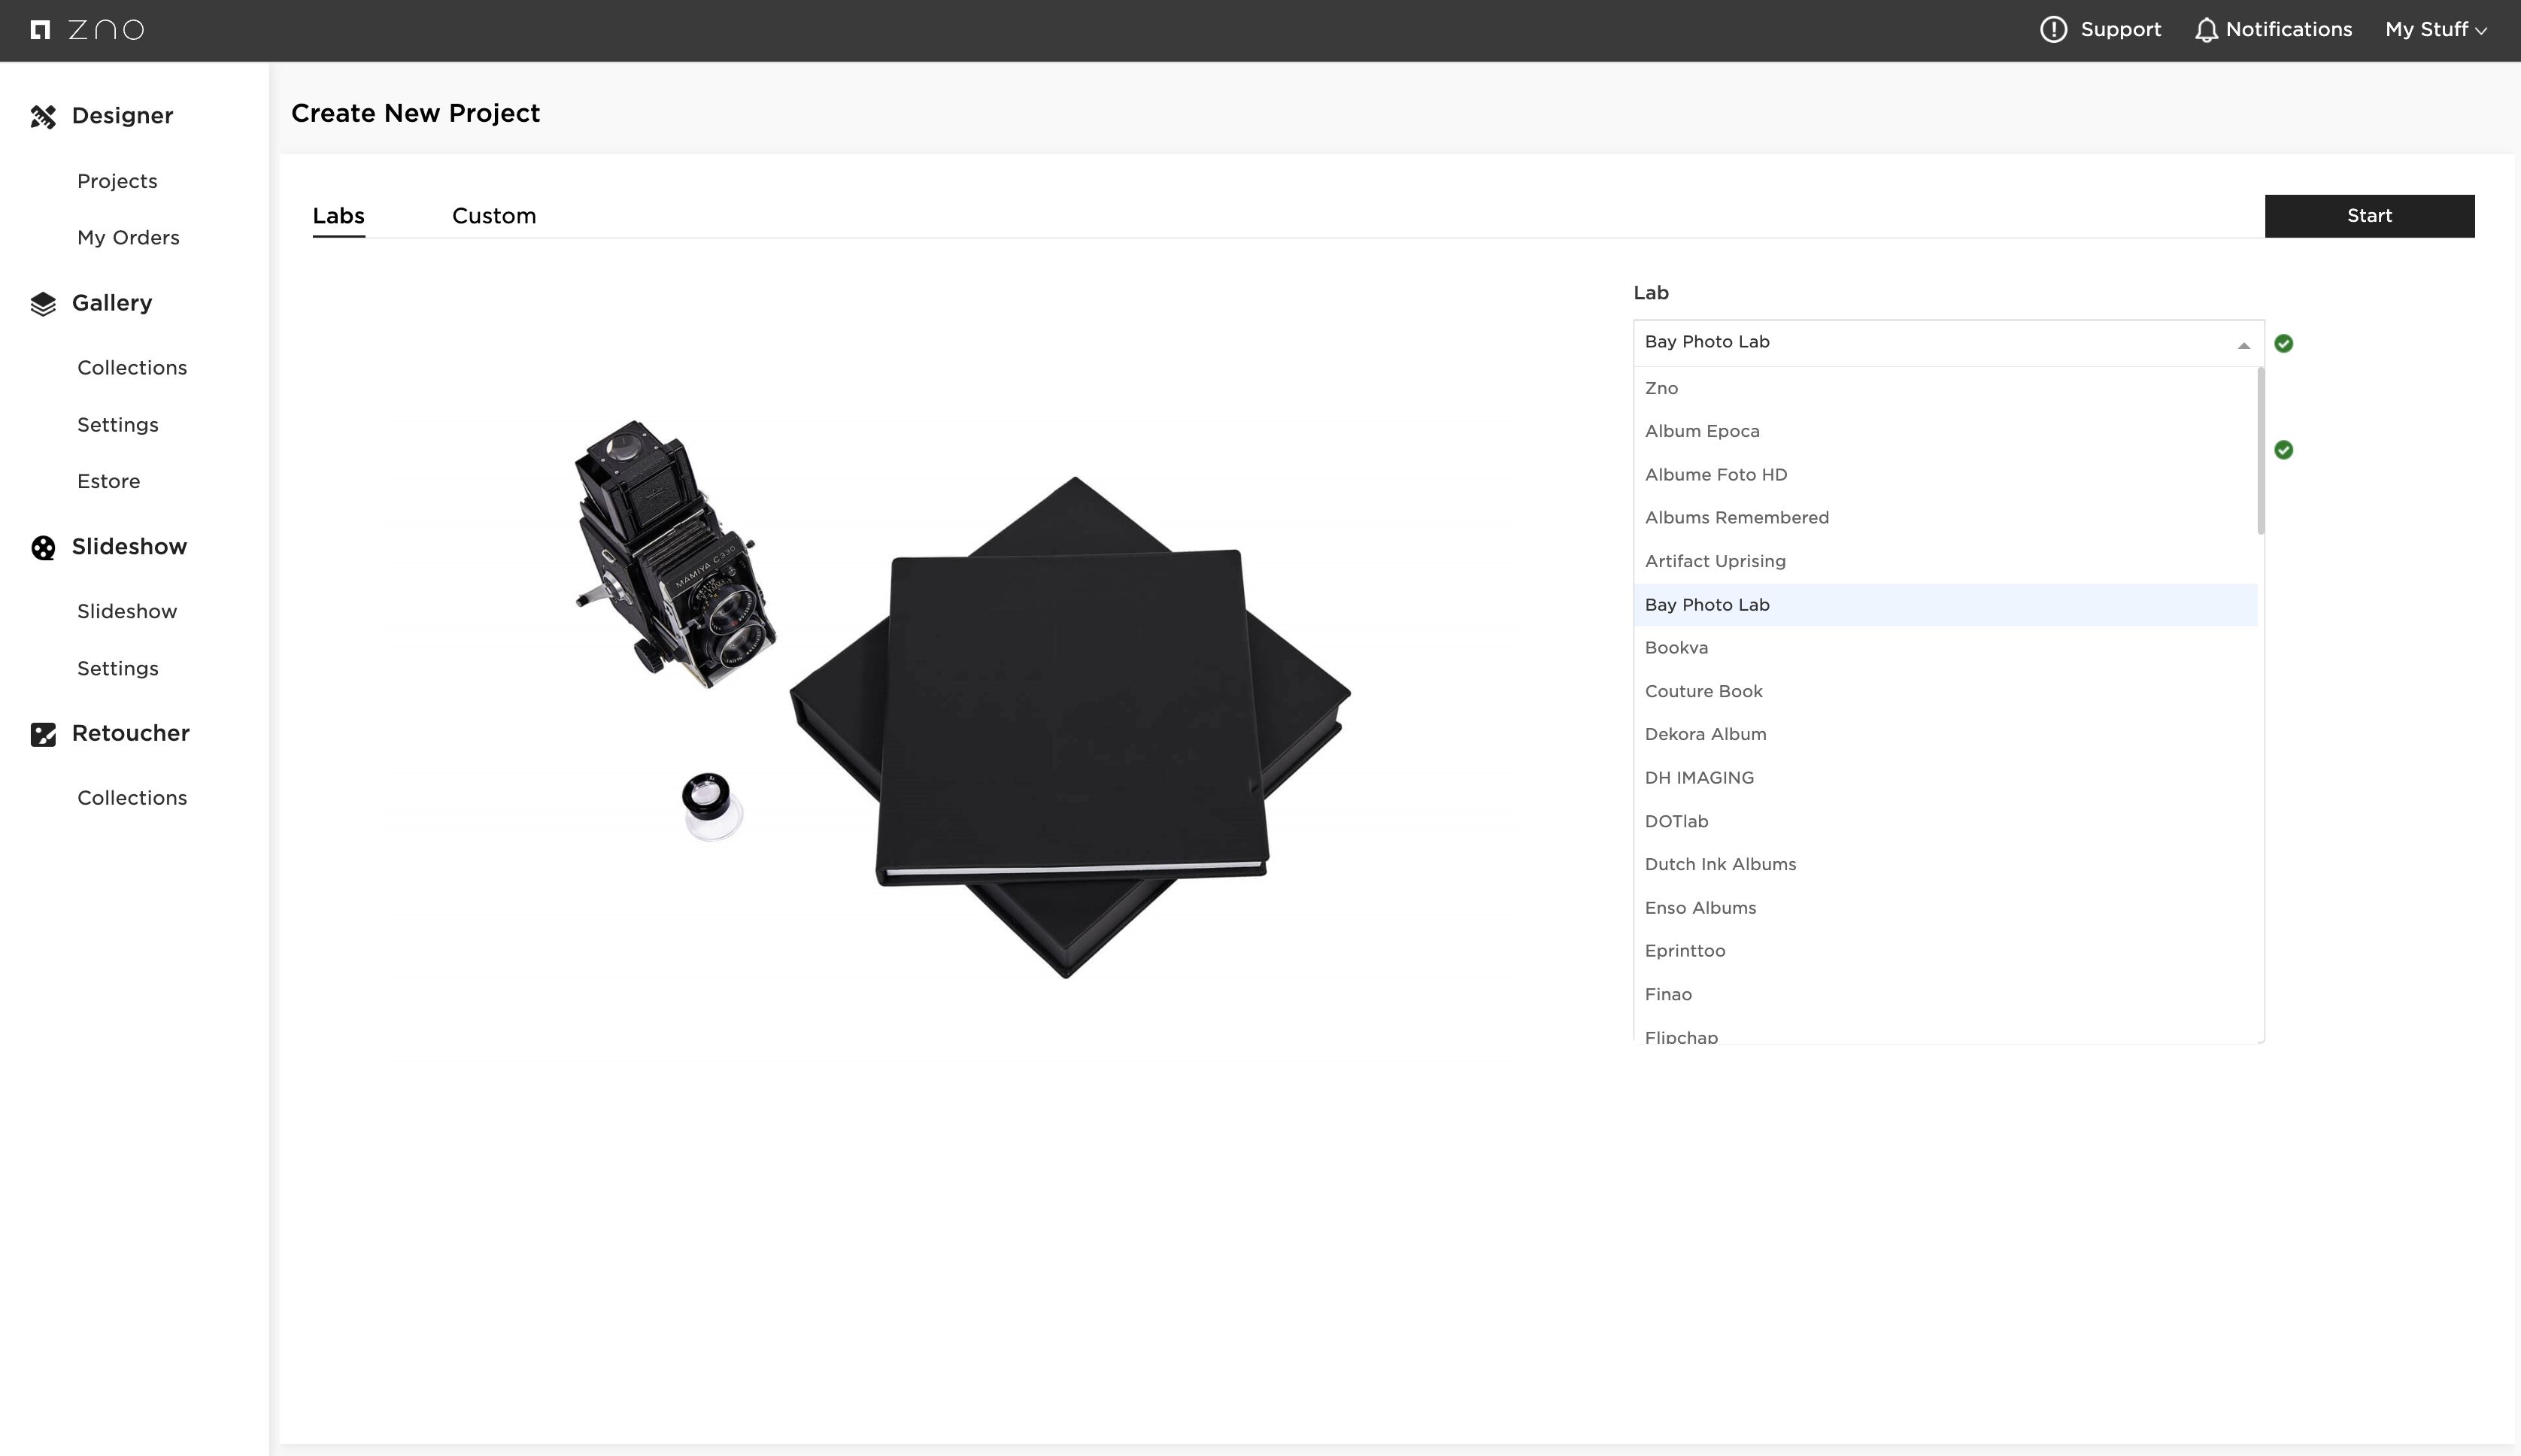Expand the My Stuff menu
Screen dimensions: 2521x1456
(x=2435, y=30)
